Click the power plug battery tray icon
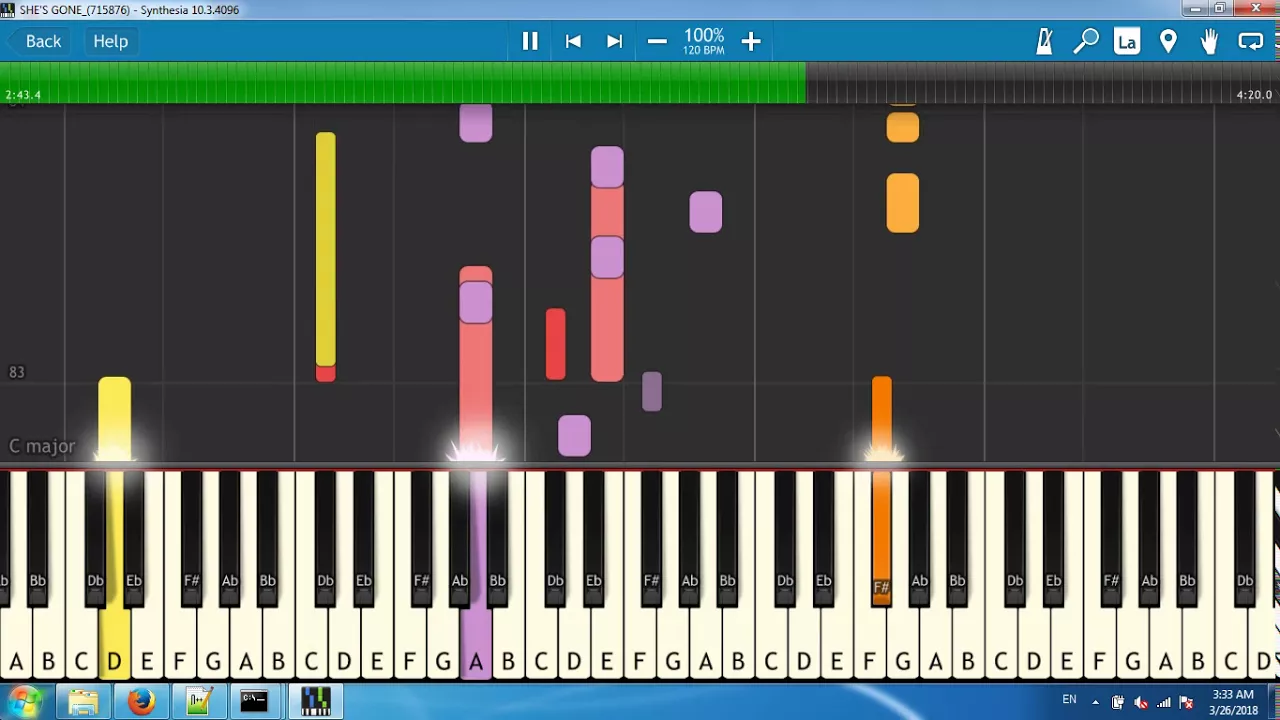 (1118, 702)
